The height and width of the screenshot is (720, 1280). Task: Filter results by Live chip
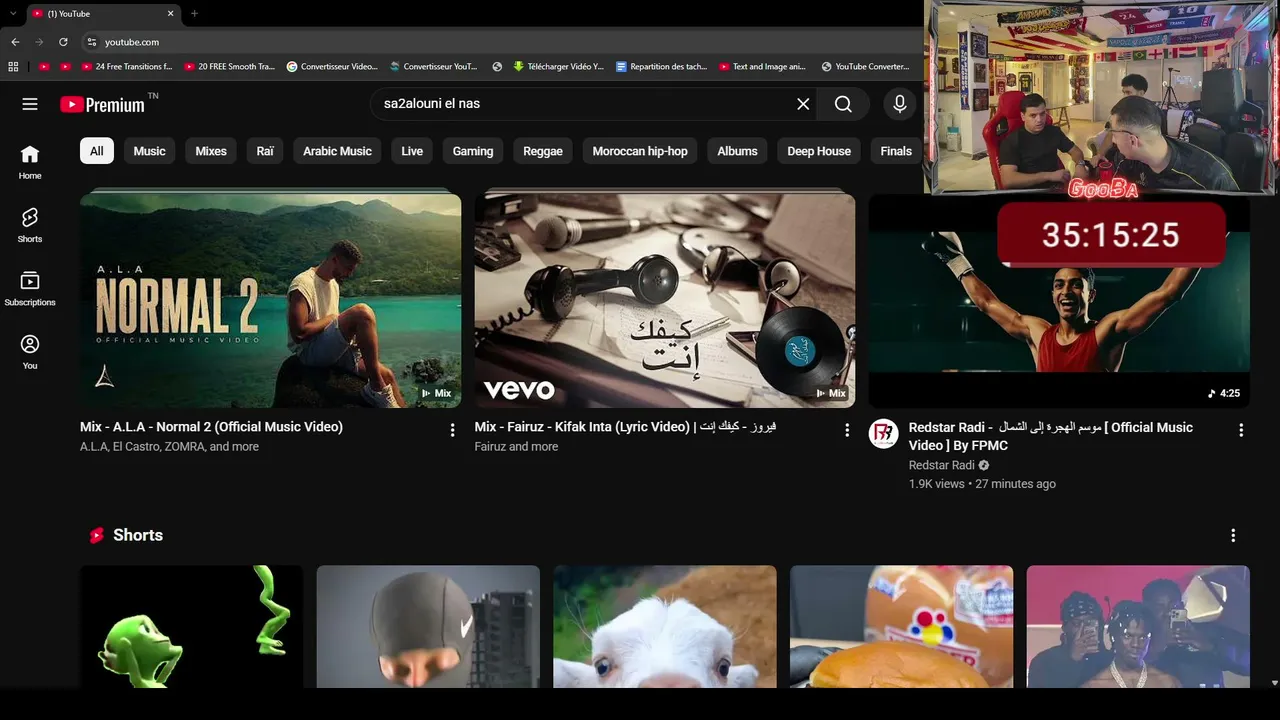coord(412,151)
